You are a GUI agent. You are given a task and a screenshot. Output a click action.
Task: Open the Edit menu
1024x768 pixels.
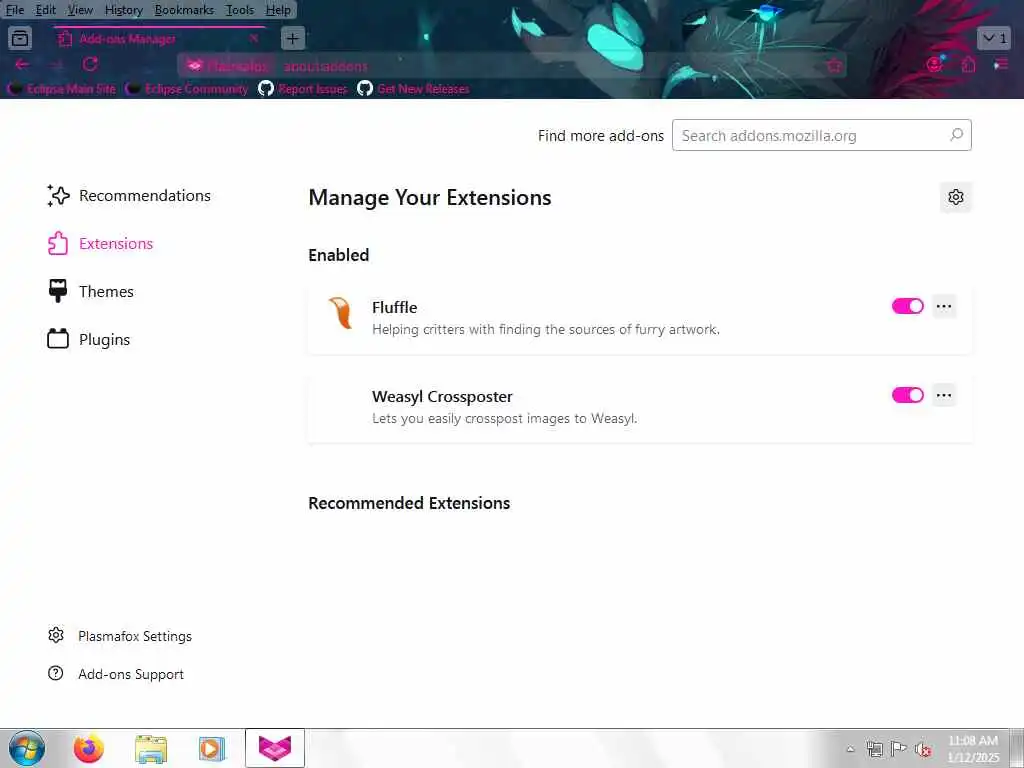[45, 10]
